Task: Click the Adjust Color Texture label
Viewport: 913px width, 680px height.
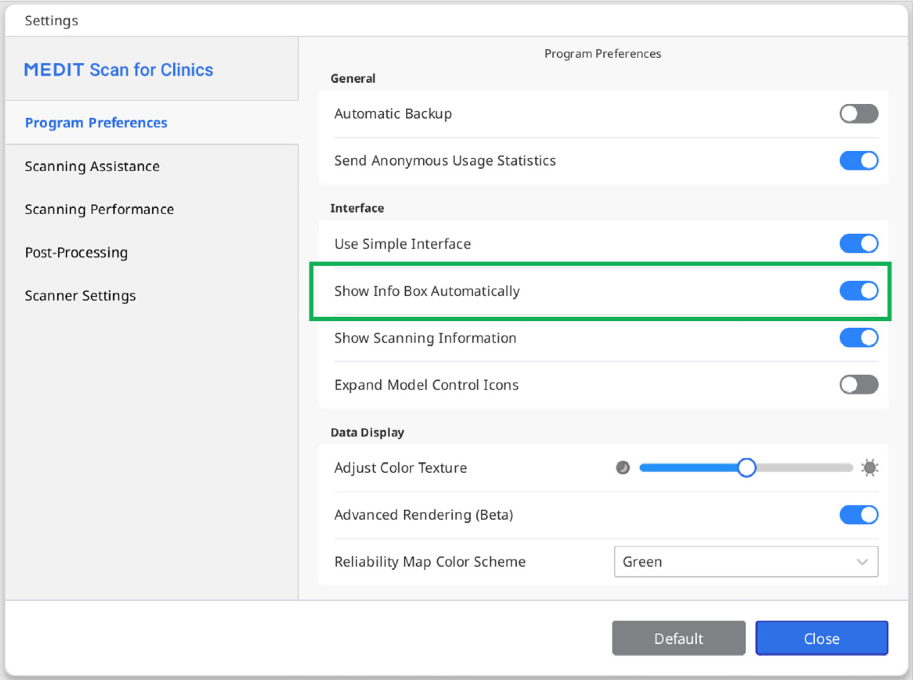Action: [401, 468]
